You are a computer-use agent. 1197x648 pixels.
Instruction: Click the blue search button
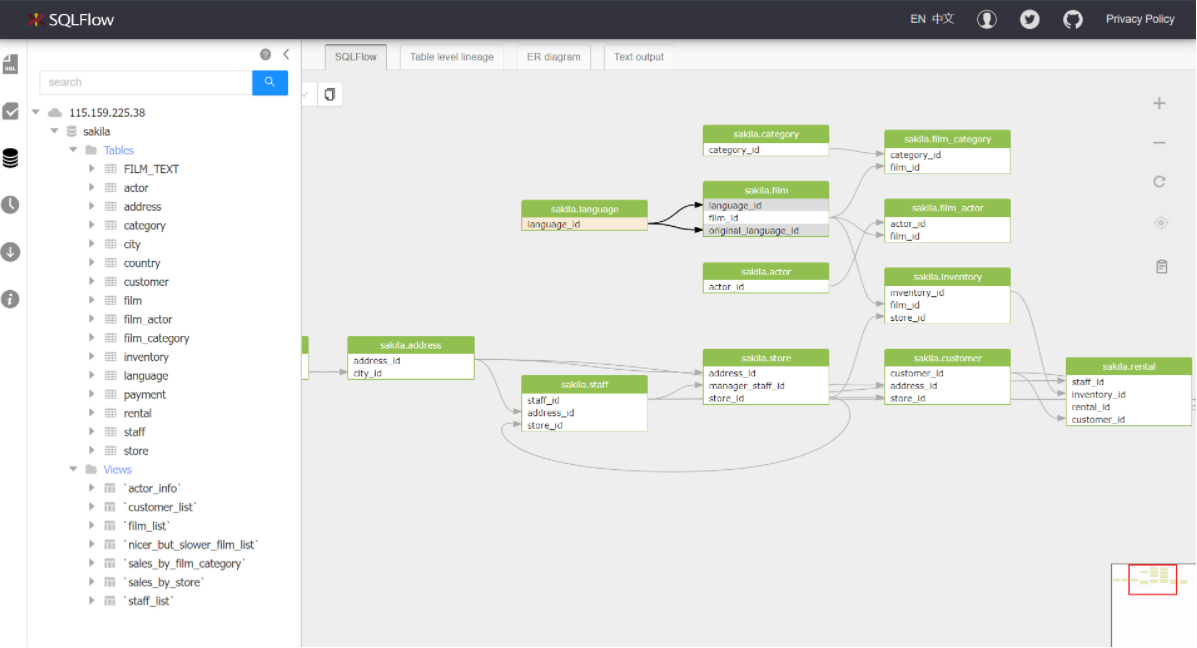tap(270, 82)
